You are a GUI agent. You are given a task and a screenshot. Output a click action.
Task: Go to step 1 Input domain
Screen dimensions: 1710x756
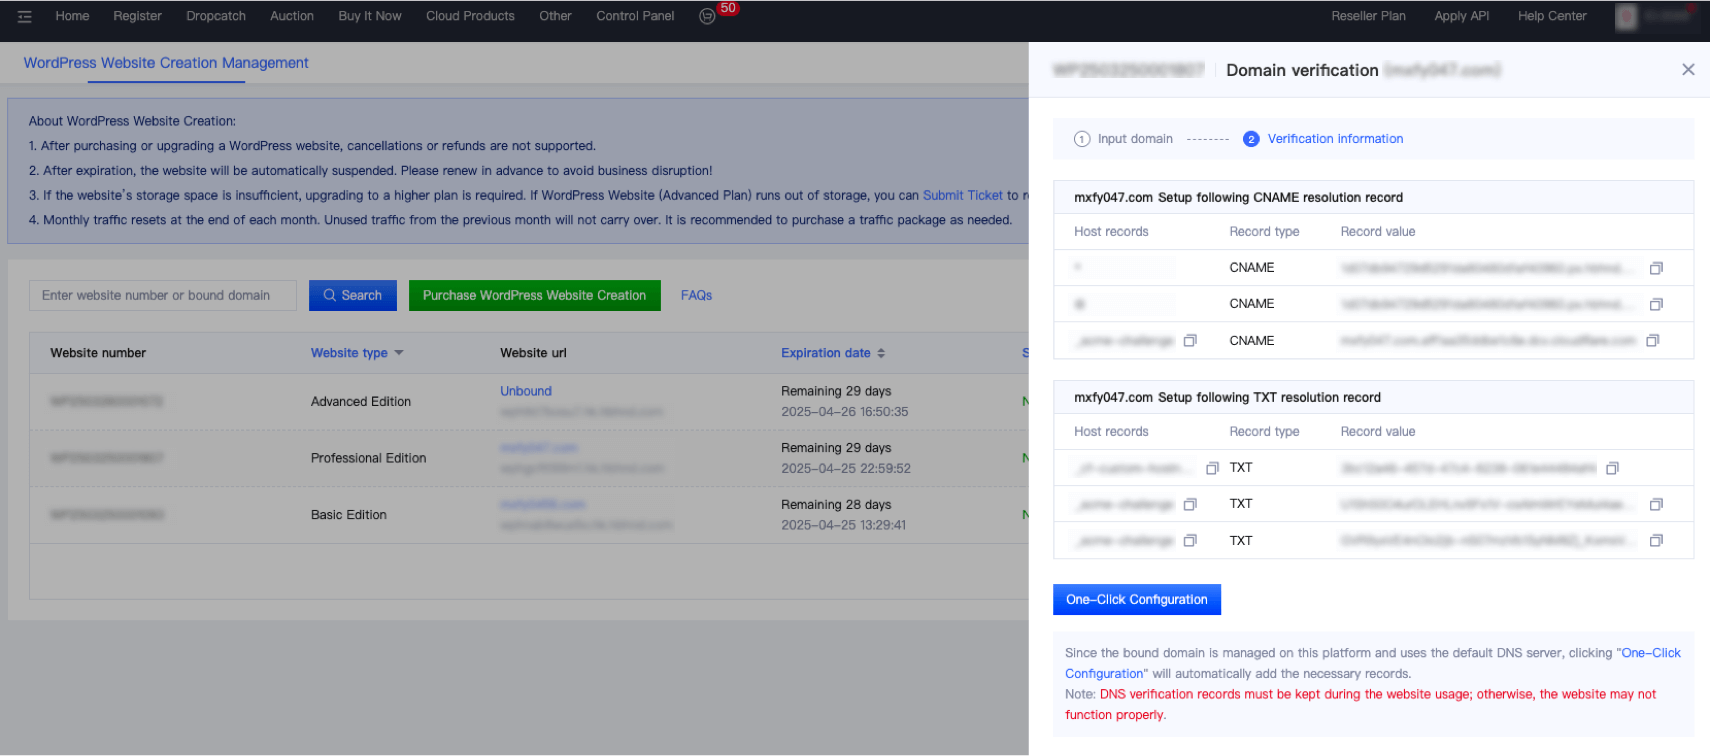point(1123,139)
